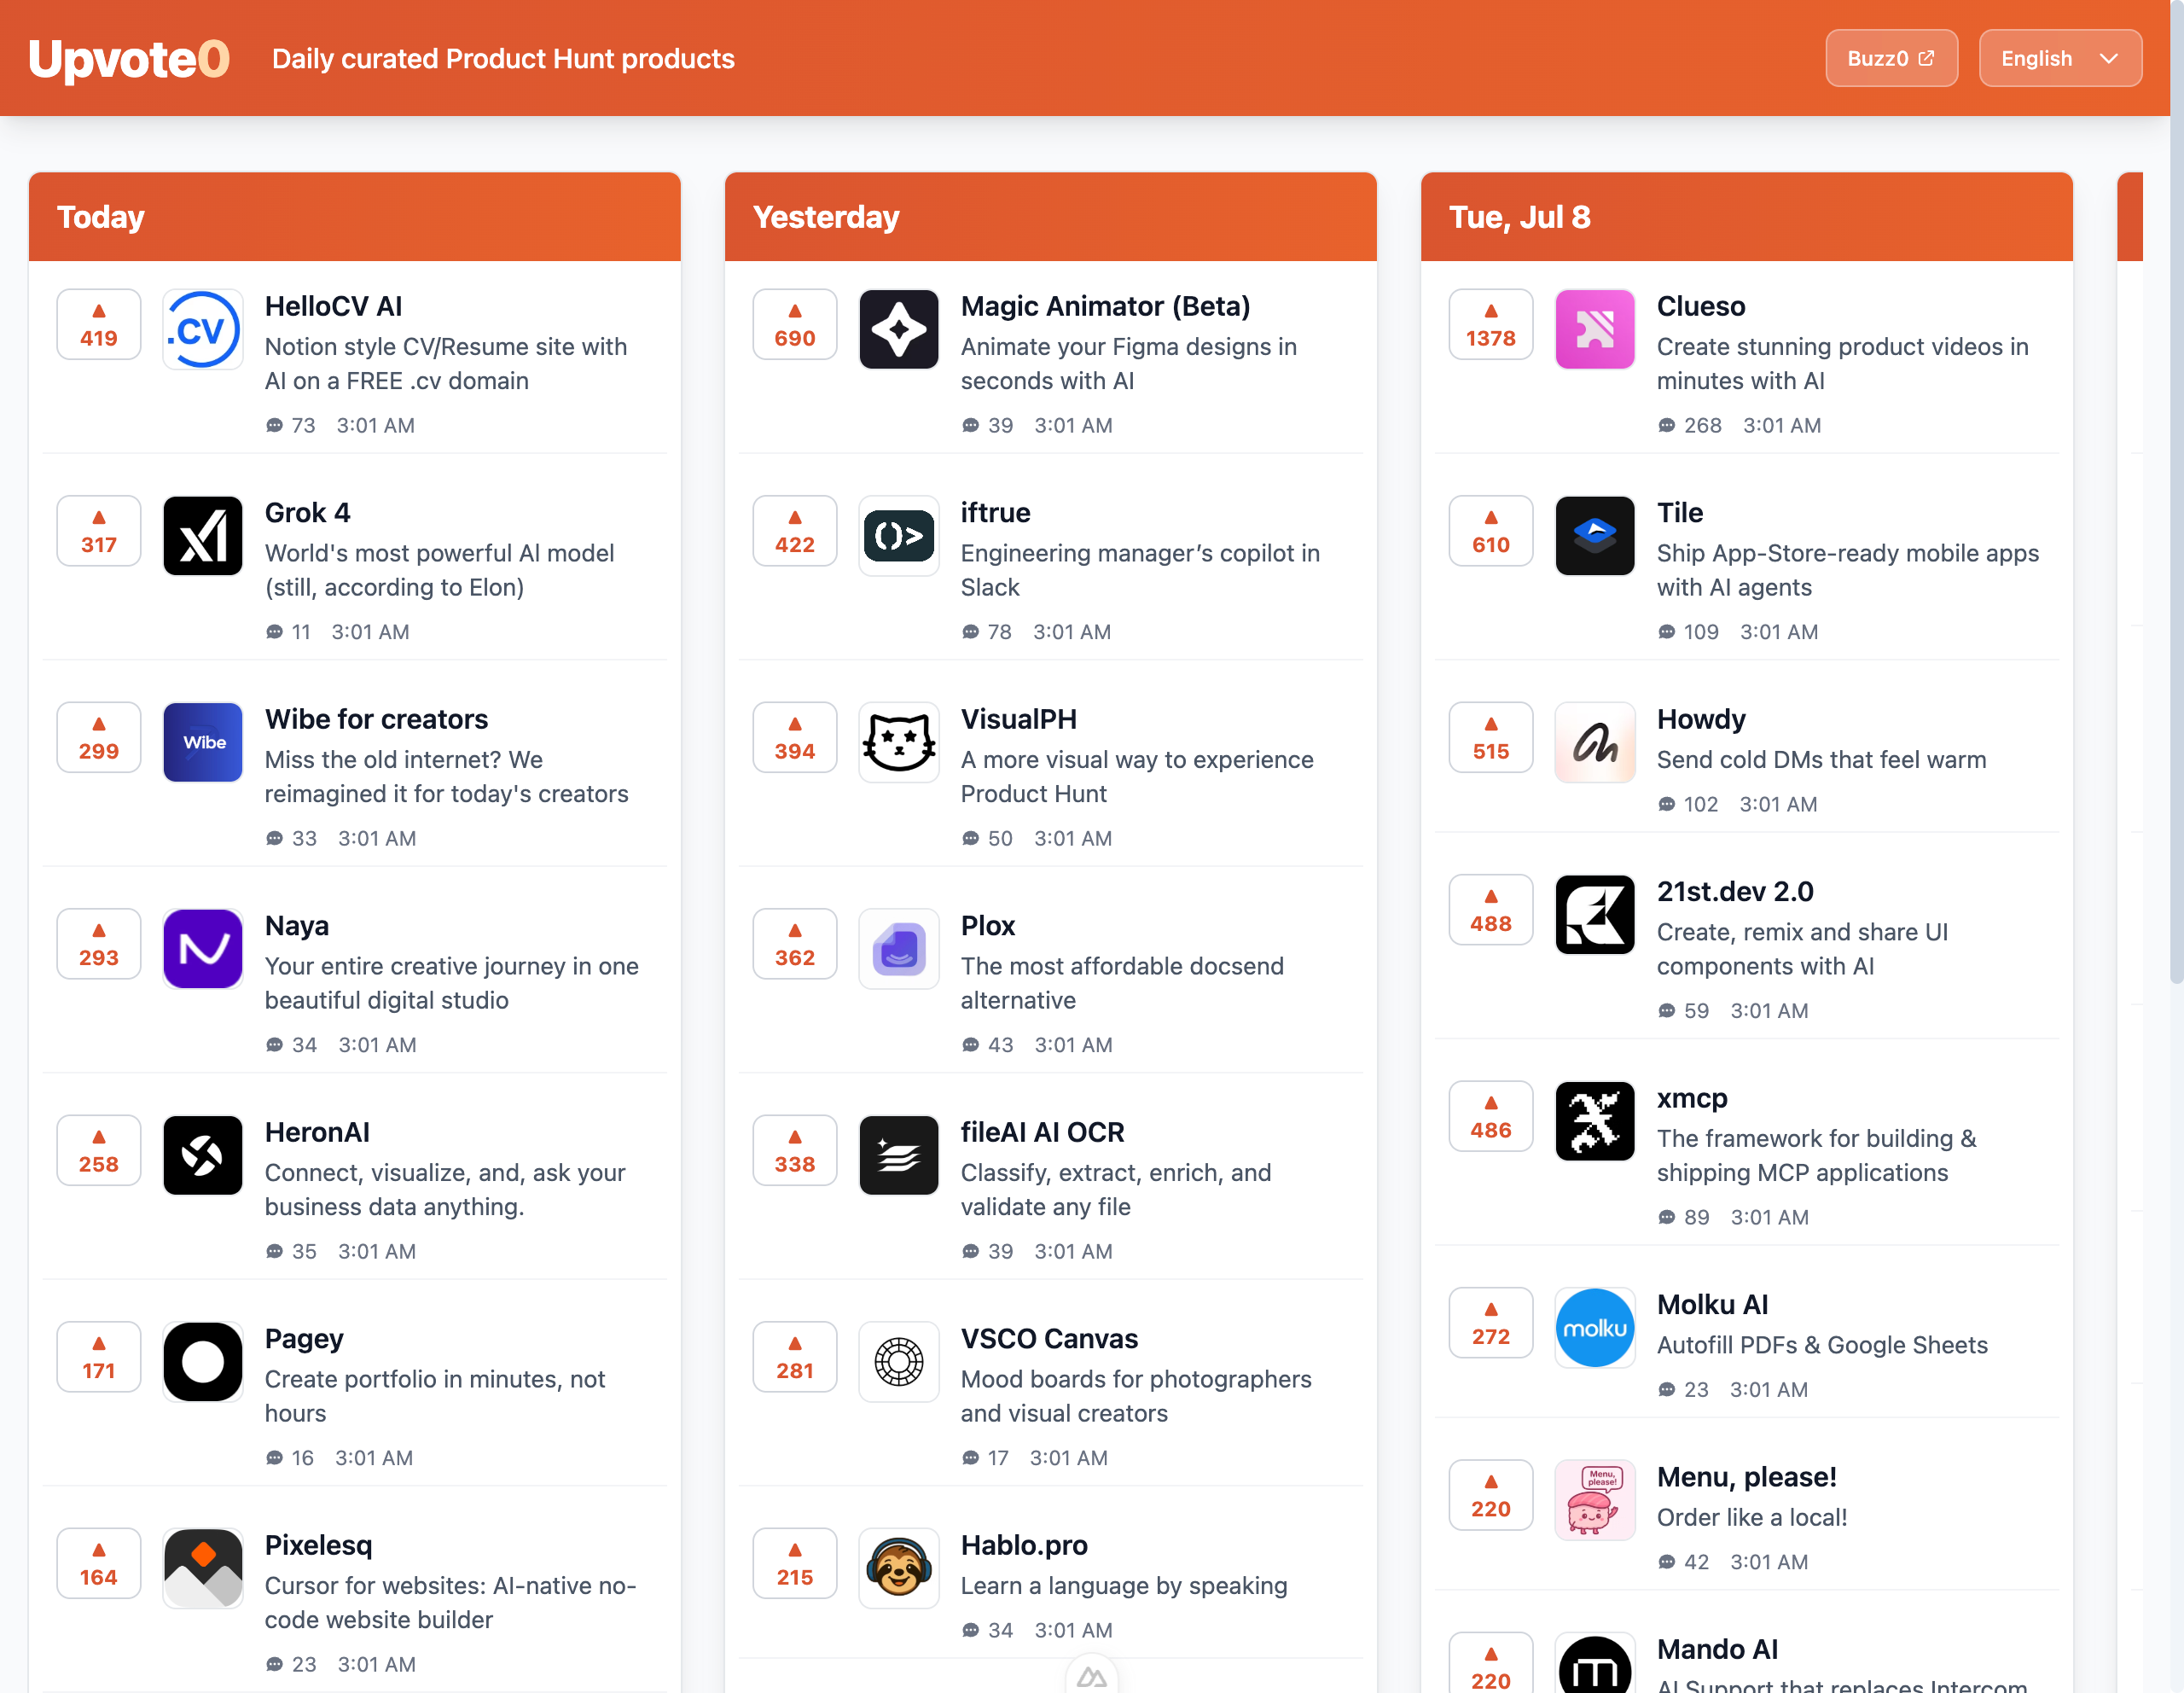This screenshot has height=1693, width=2184.
Task: Click 'Send cold DMs that feel warm'
Action: 1821,760
